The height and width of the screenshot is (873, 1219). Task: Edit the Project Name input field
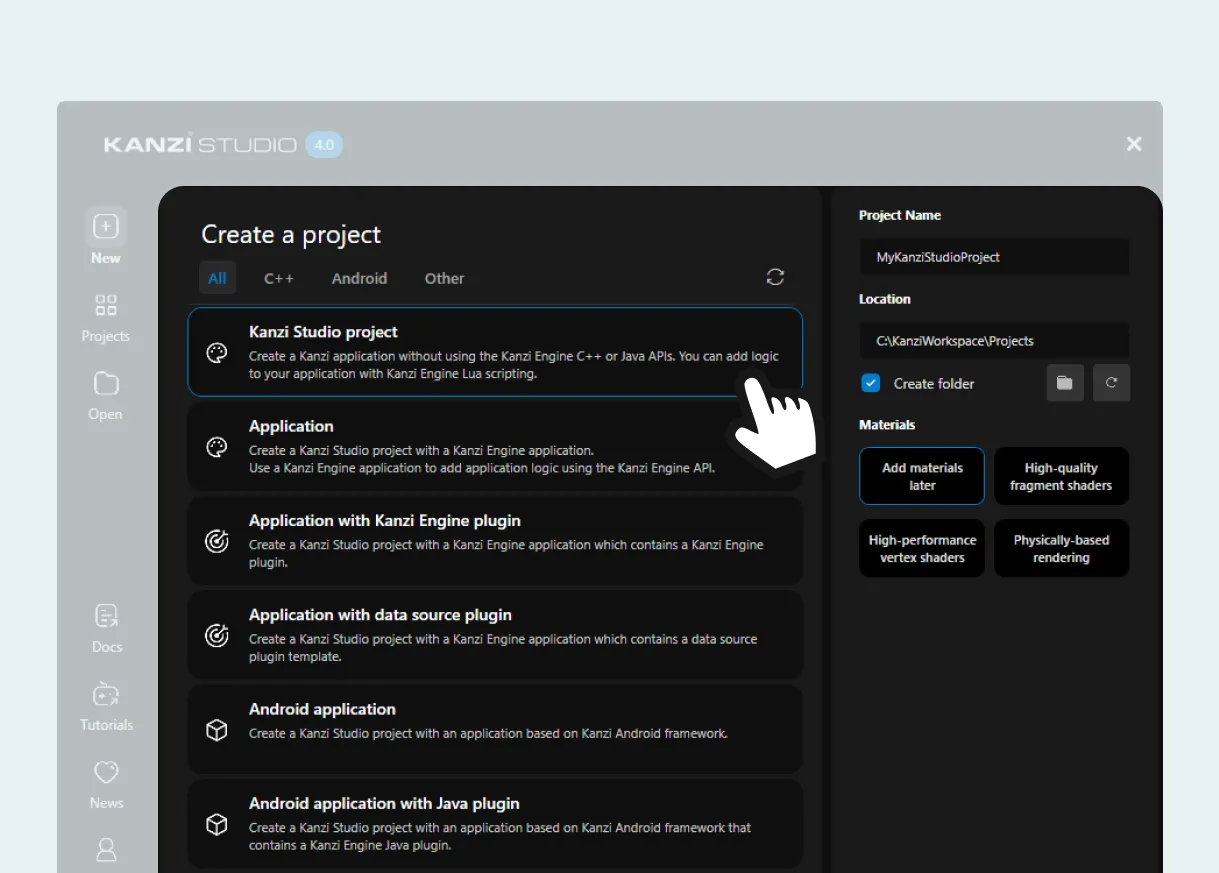point(994,257)
